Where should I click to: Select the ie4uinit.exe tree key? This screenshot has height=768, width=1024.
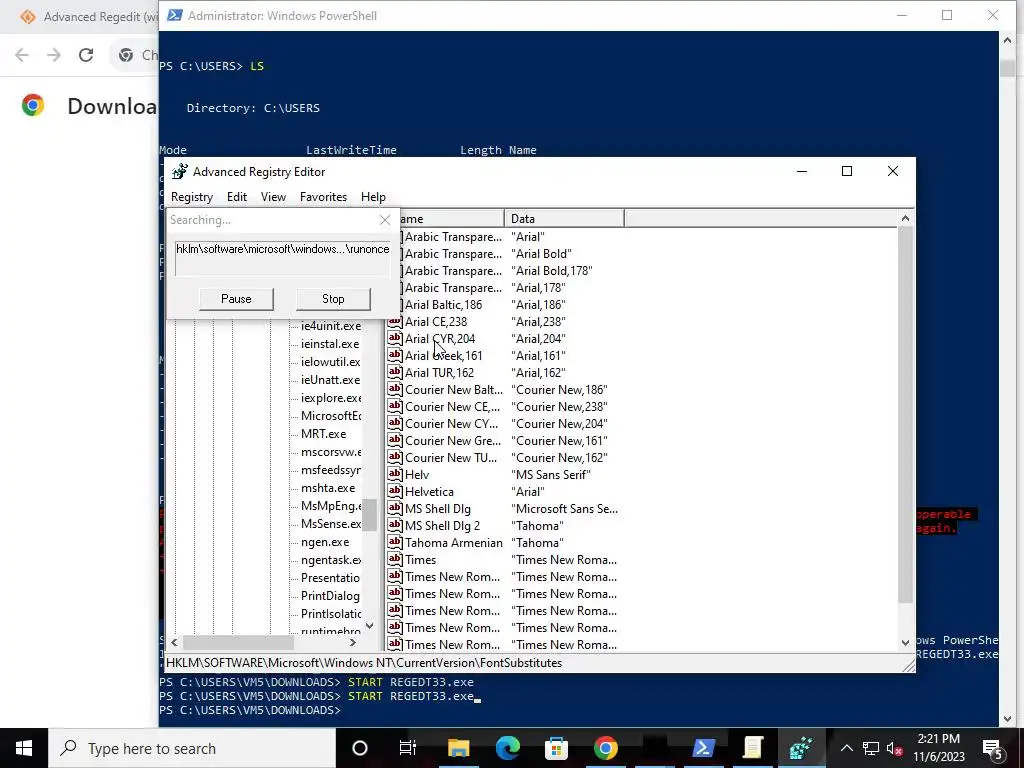click(x=330, y=326)
